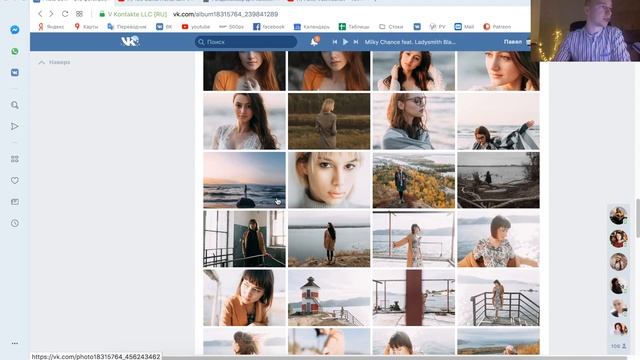Open third friend avatar in chat sidebar
The height and width of the screenshot is (360, 640).
pyautogui.click(x=618, y=262)
